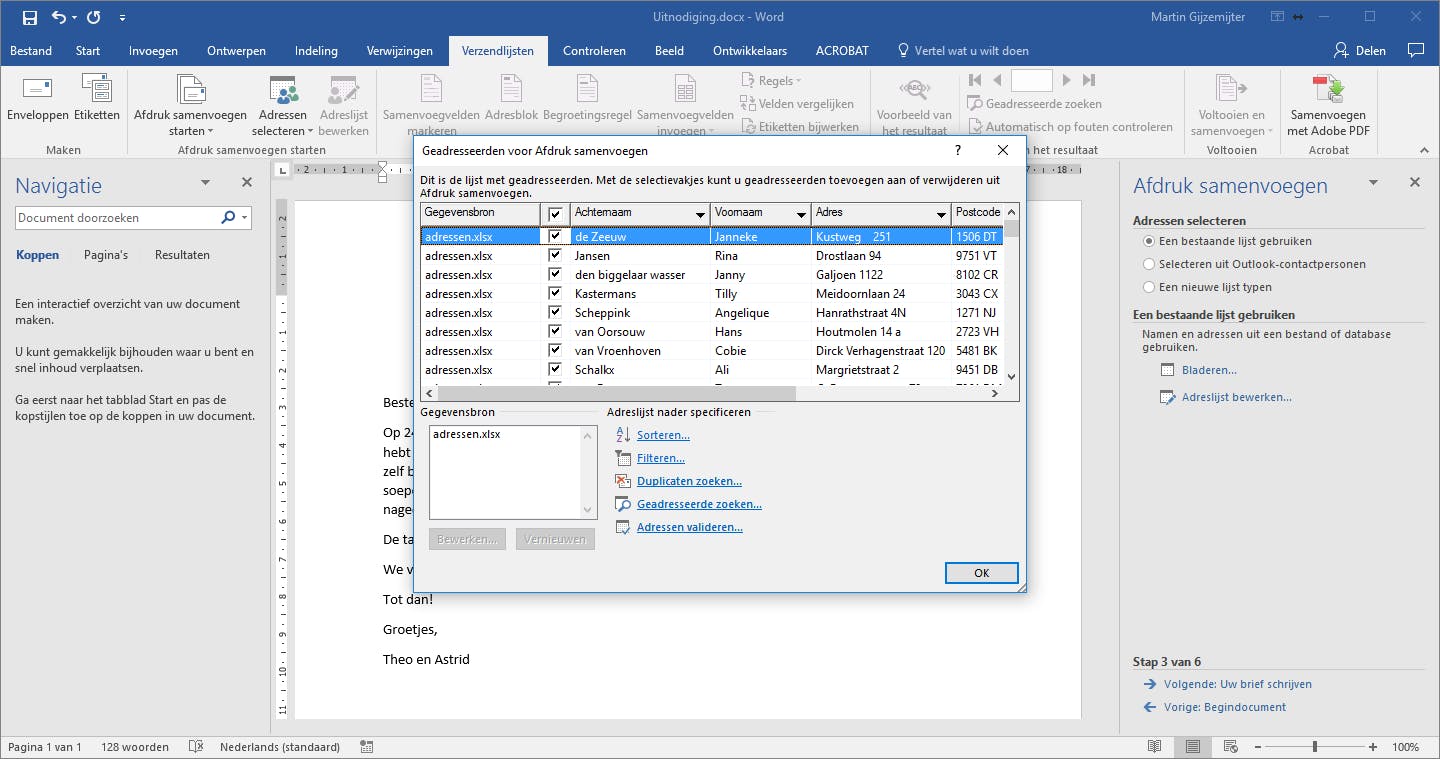The image size is (1440, 759).
Task: Click the Adressen selecteren icon
Action: coord(283,92)
